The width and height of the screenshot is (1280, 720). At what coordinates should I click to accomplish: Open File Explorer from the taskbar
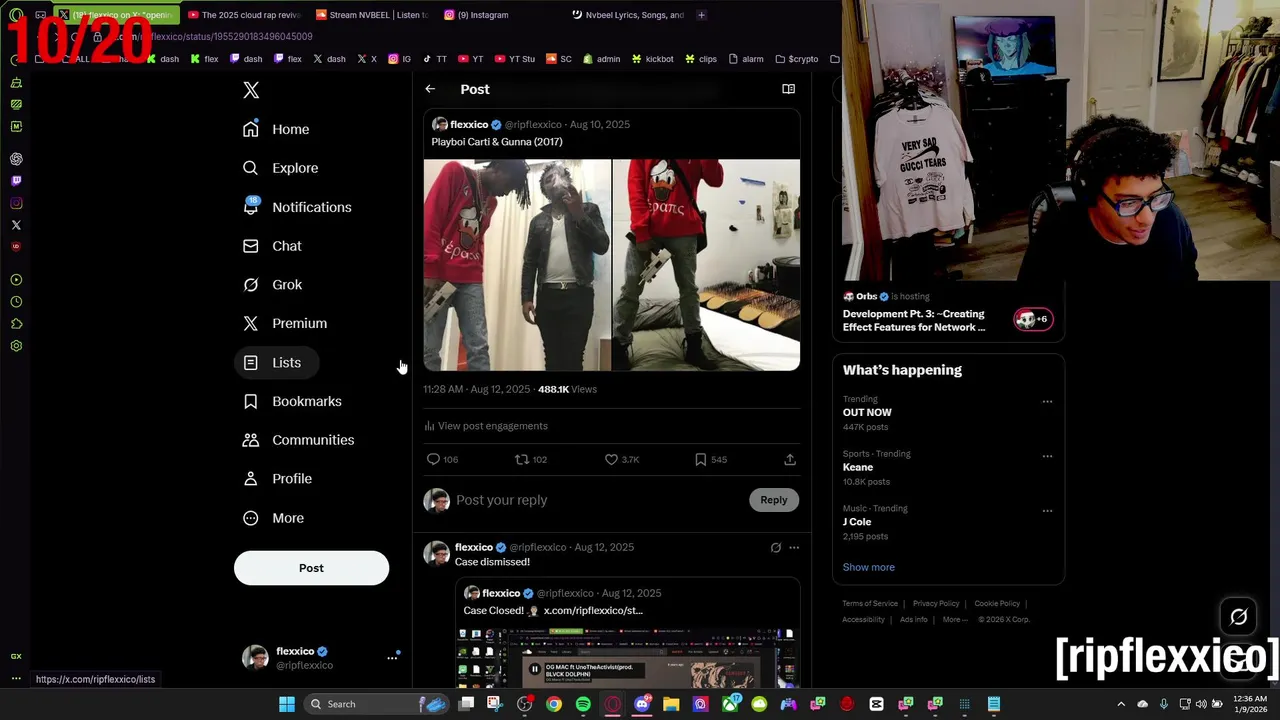click(671, 704)
